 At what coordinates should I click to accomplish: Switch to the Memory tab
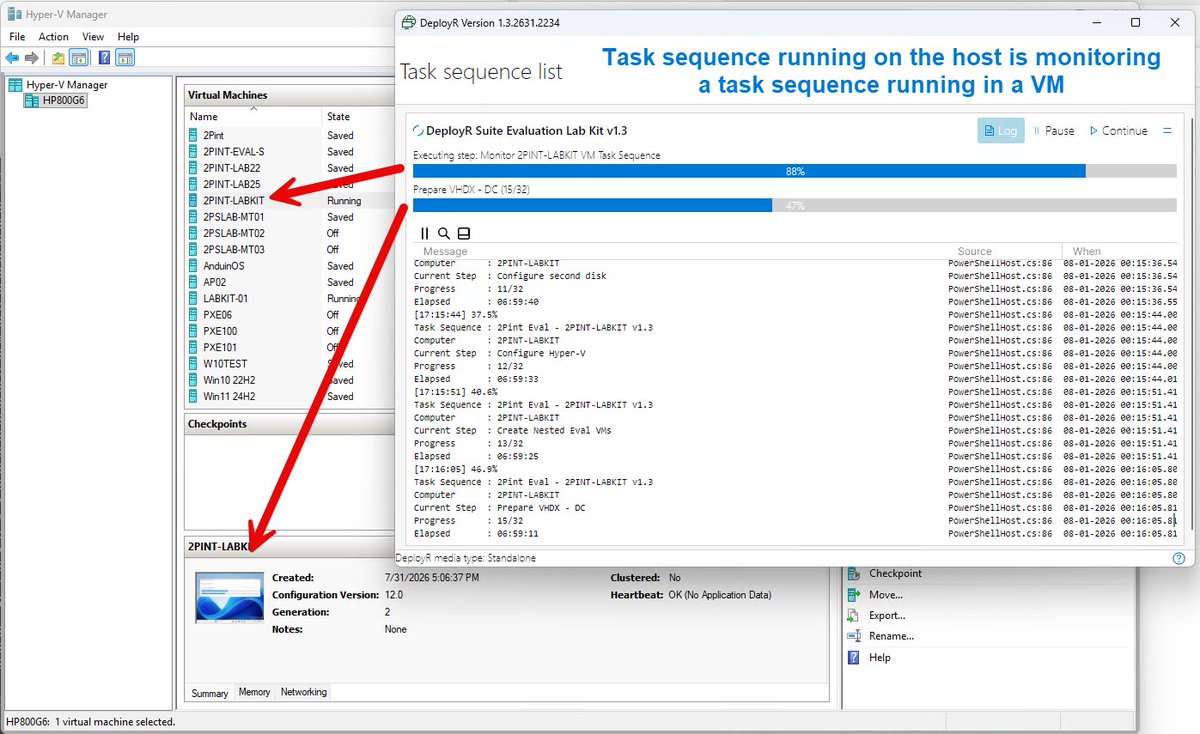[254, 692]
